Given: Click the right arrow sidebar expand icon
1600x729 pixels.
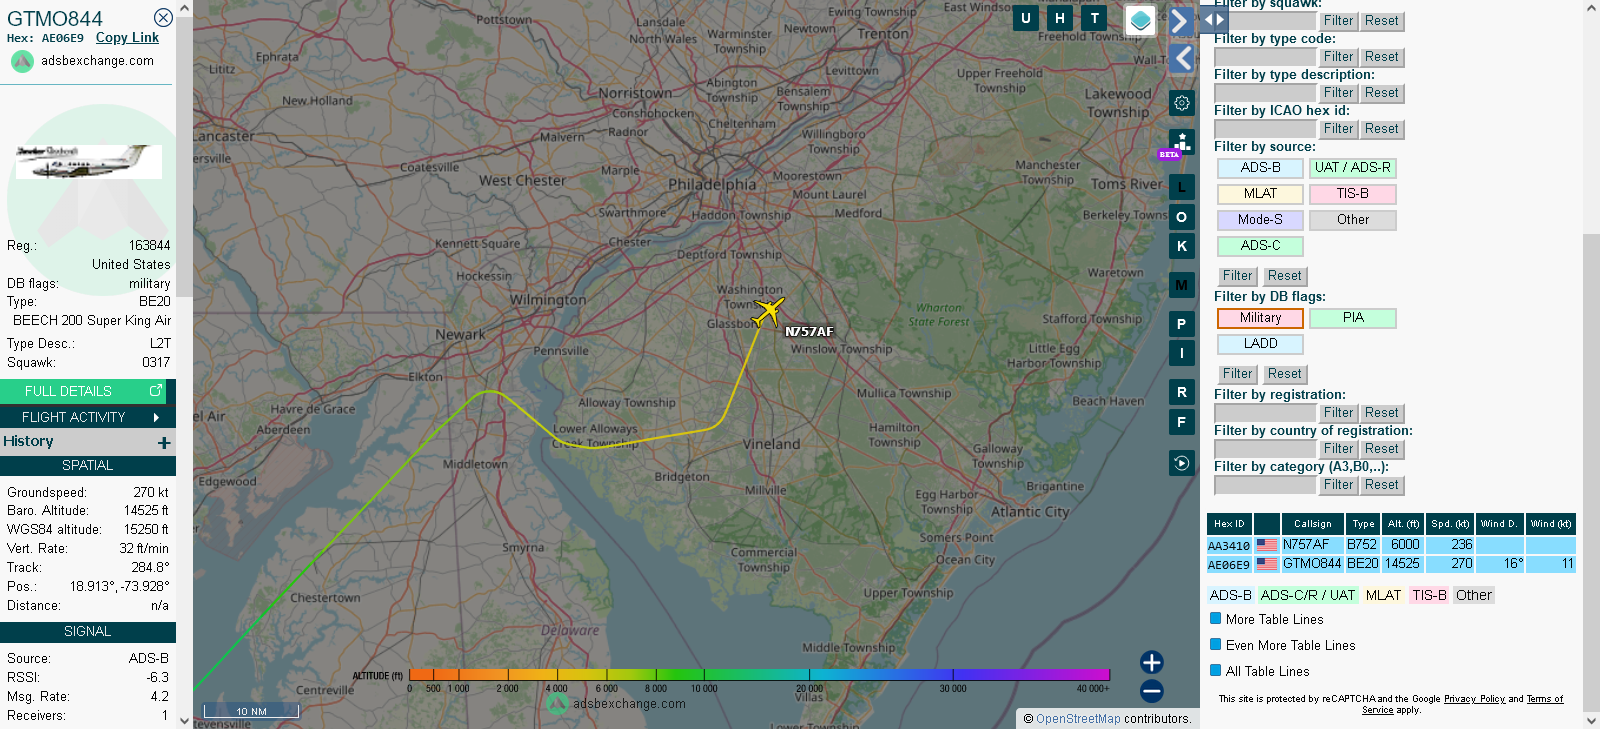Looking at the screenshot, I should [x=1181, y=21].
